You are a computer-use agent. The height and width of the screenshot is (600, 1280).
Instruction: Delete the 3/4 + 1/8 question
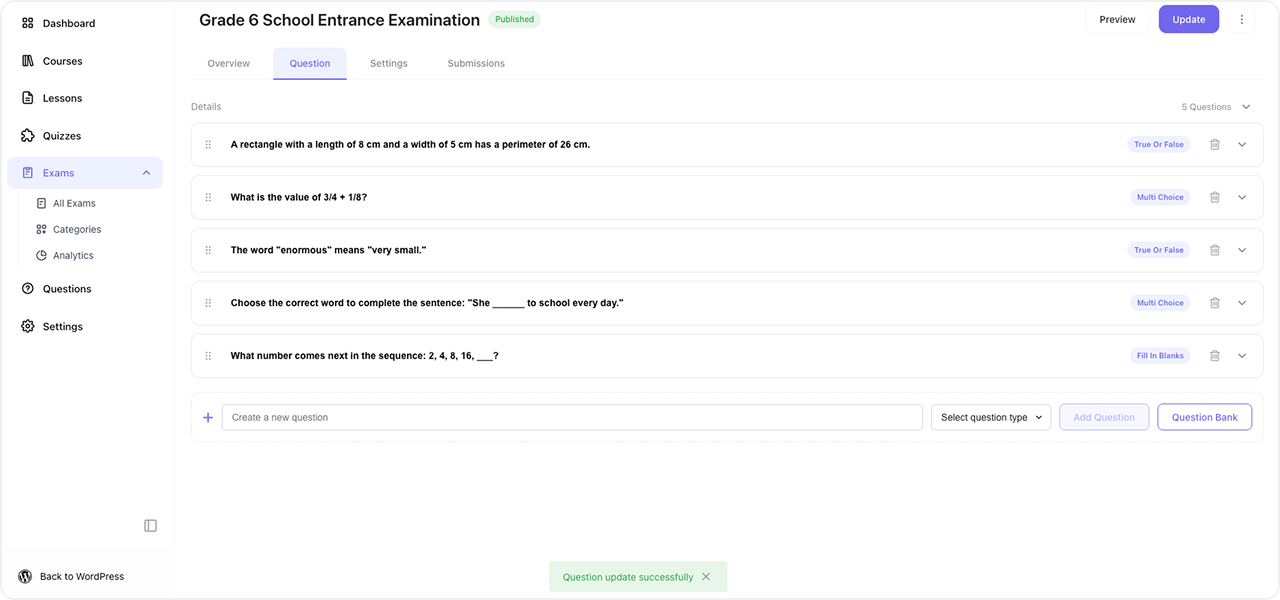pyautogui.click(x=1215, y=197)
